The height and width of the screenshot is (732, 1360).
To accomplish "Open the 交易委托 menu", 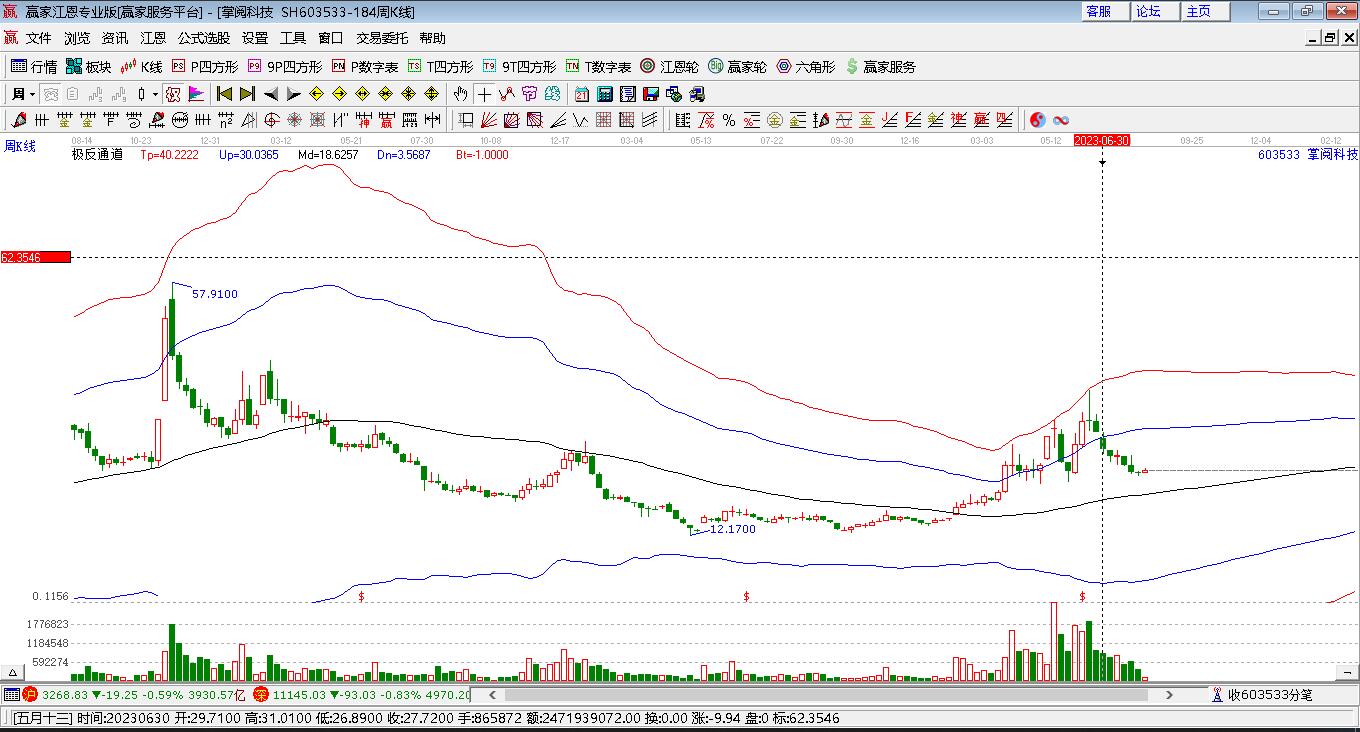I will click(x=382, y=38).
